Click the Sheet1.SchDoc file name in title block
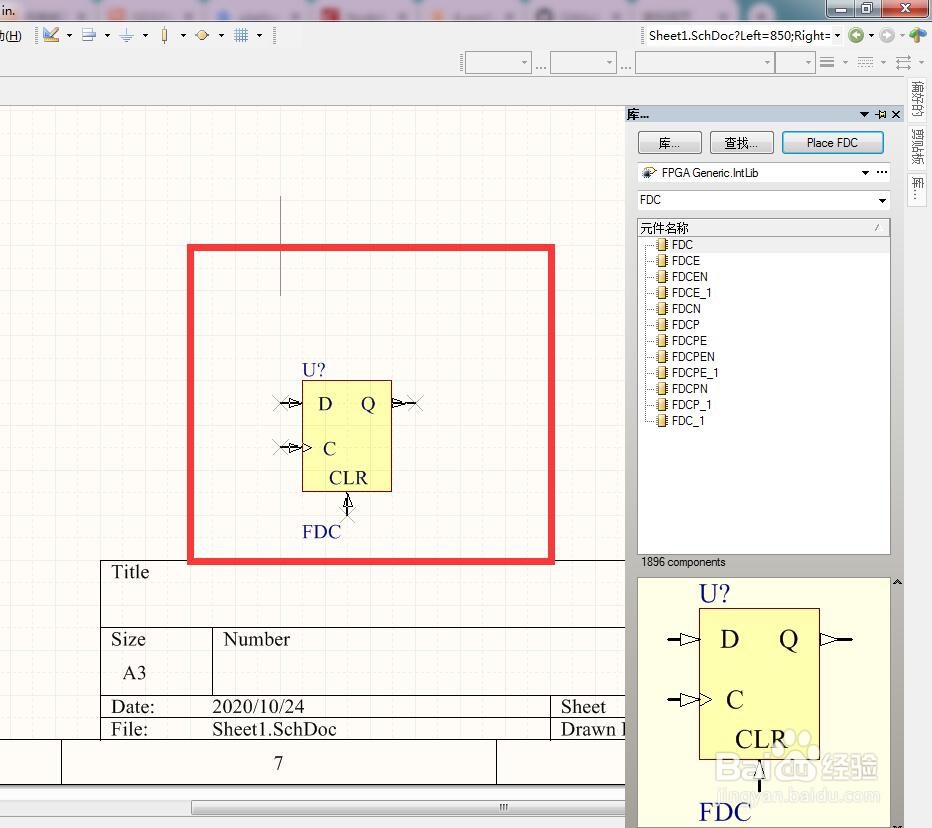932x828 pixels. (x=274, y=729)
